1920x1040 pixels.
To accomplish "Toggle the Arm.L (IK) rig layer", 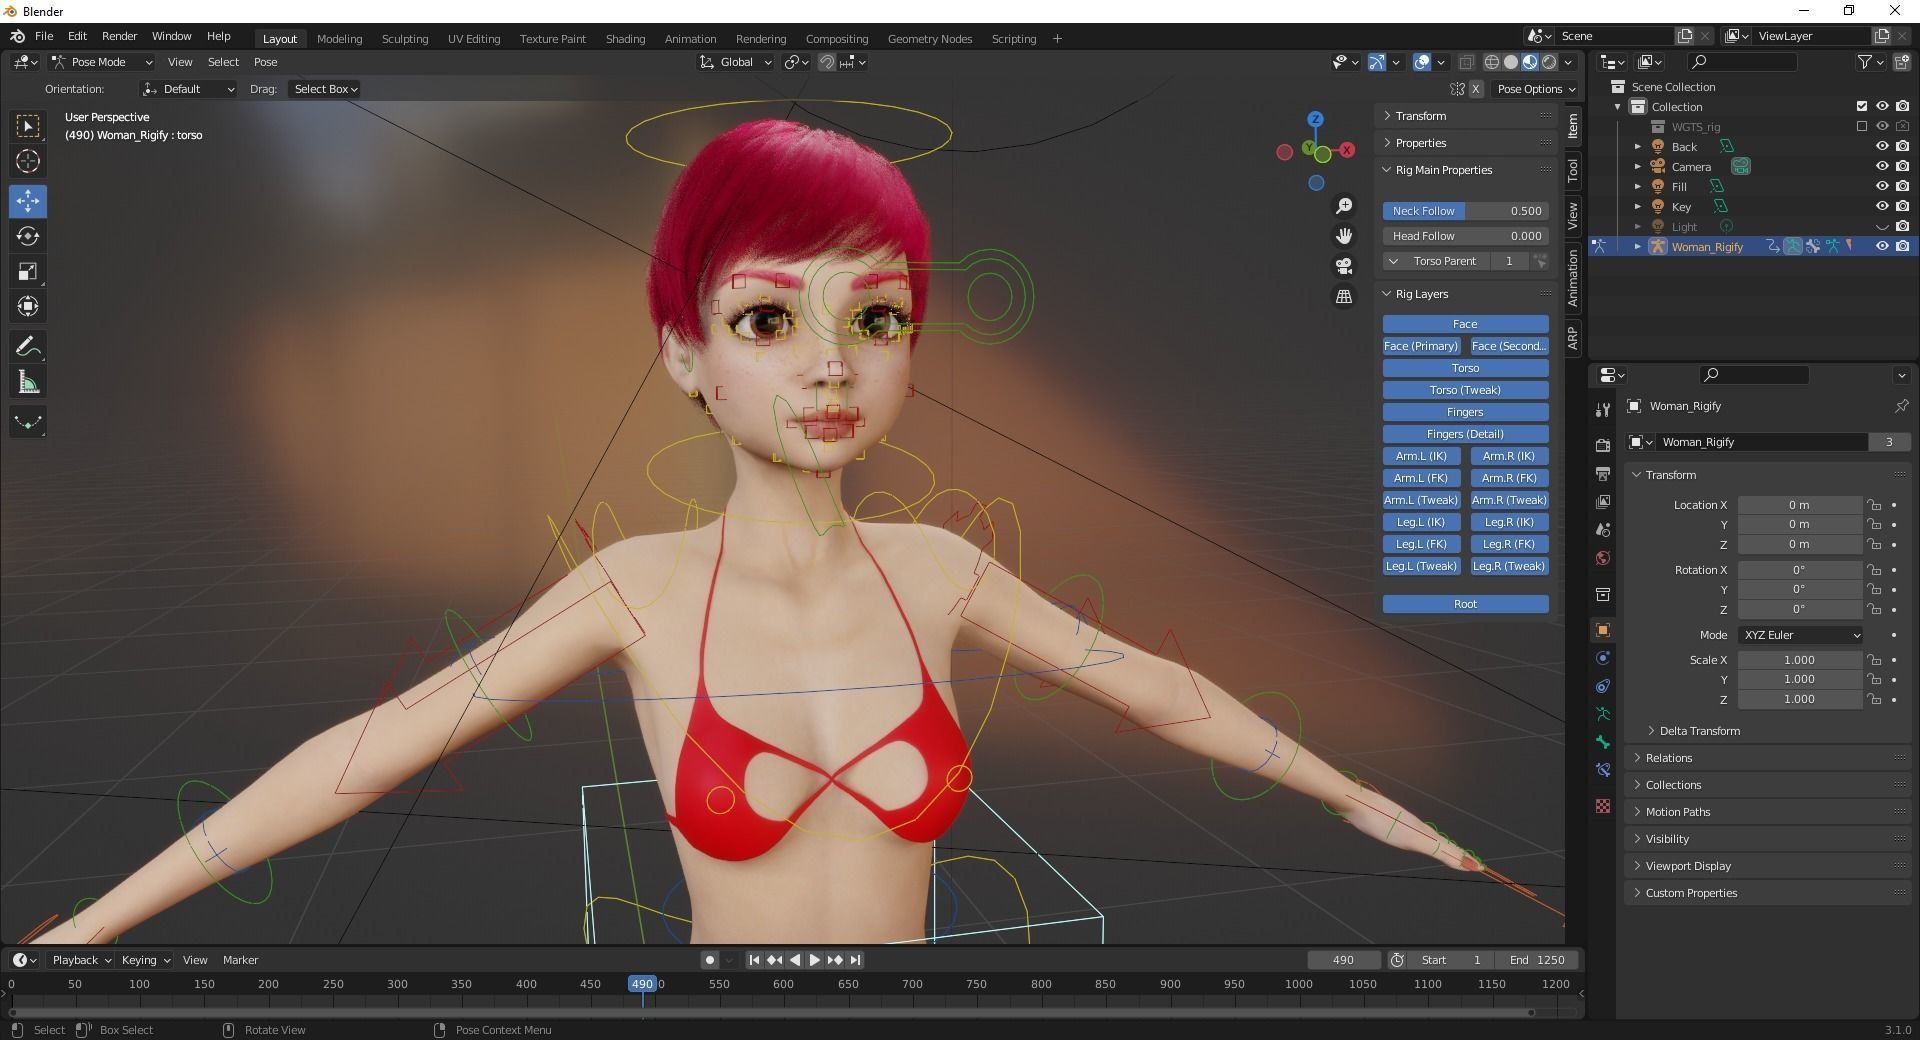I will [x=1421, y=456].
